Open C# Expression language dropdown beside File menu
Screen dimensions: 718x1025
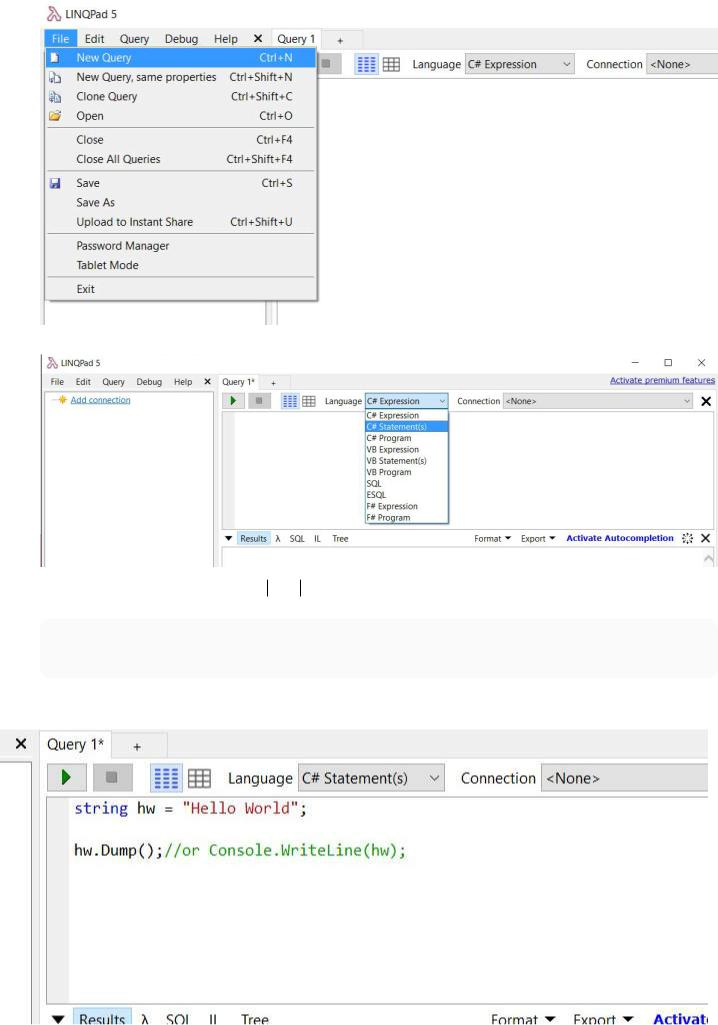click(519, 64)
